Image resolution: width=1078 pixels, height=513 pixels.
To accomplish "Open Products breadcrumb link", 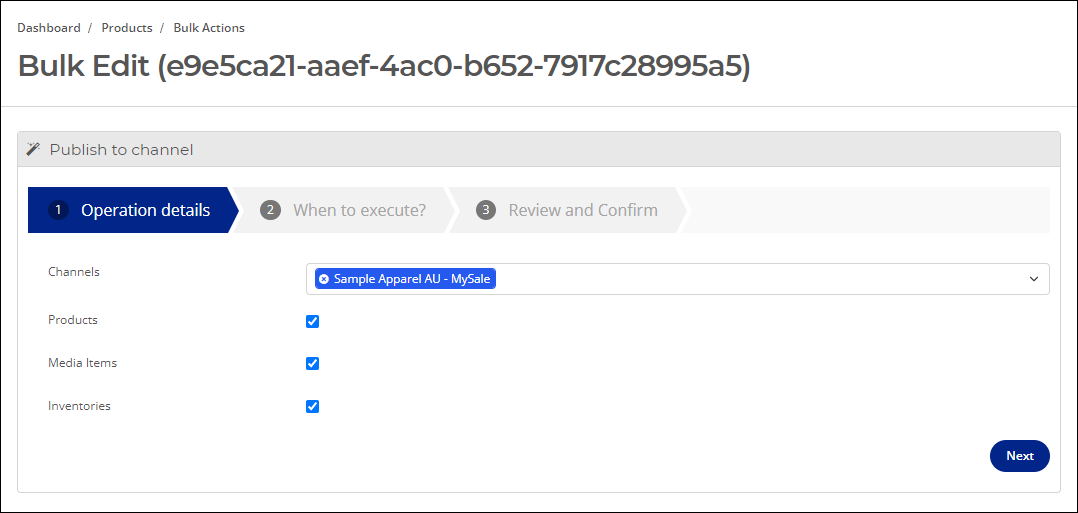I will point(127,28).
